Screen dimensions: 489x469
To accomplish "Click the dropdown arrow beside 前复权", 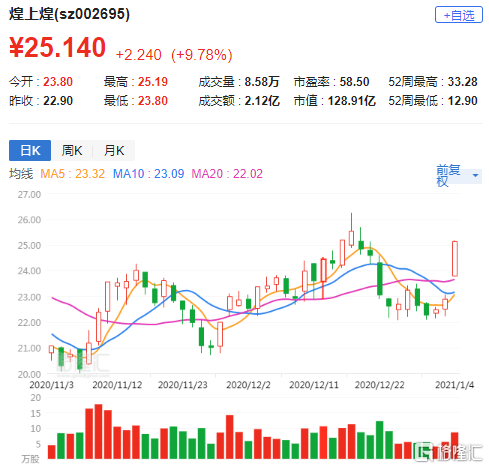I will [476, 175].
